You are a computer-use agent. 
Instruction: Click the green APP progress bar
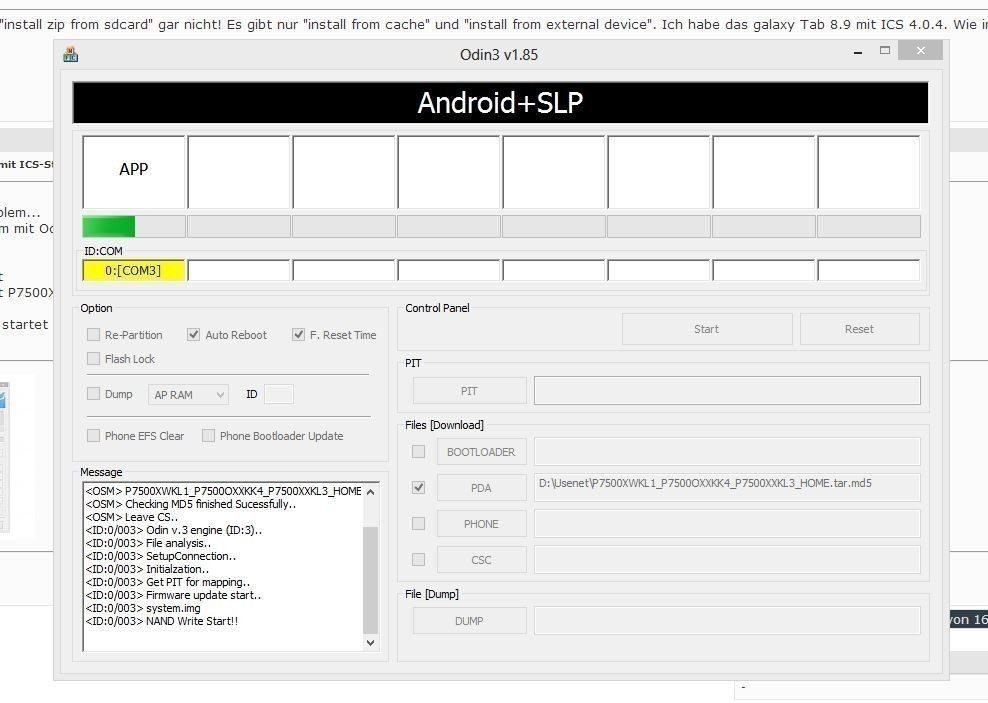click(134, 226)
